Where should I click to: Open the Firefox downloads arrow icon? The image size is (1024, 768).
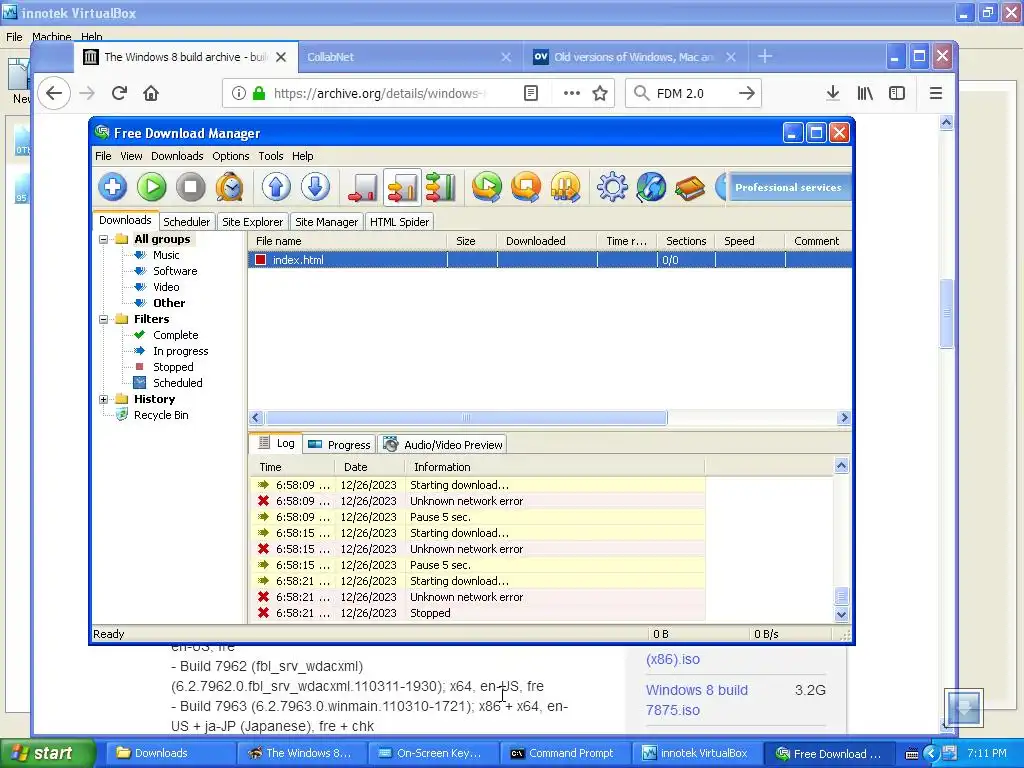(x=833, y=93)
